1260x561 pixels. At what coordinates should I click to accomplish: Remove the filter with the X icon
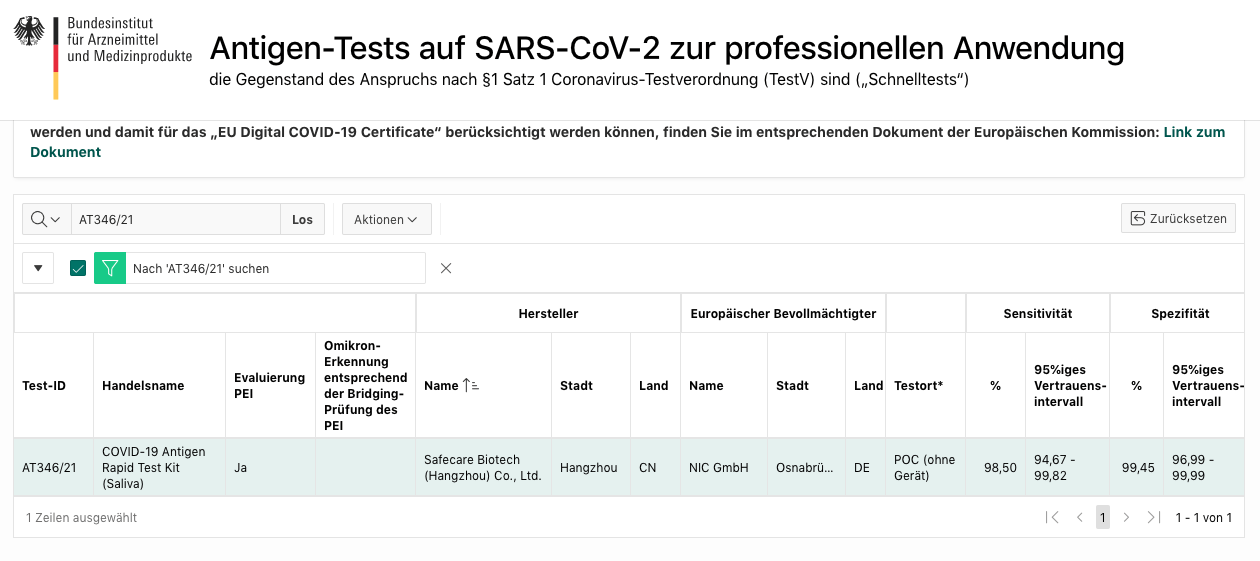point(446,268)
